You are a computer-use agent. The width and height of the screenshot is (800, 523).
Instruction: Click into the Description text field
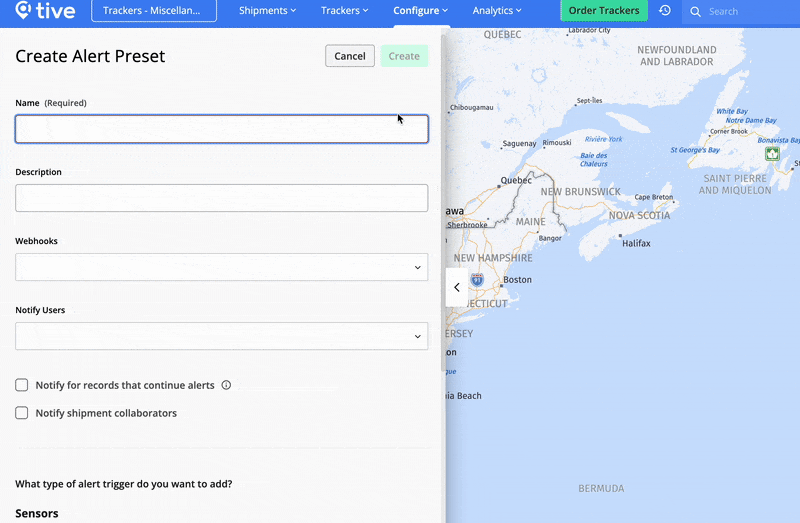tap(221, 198)
